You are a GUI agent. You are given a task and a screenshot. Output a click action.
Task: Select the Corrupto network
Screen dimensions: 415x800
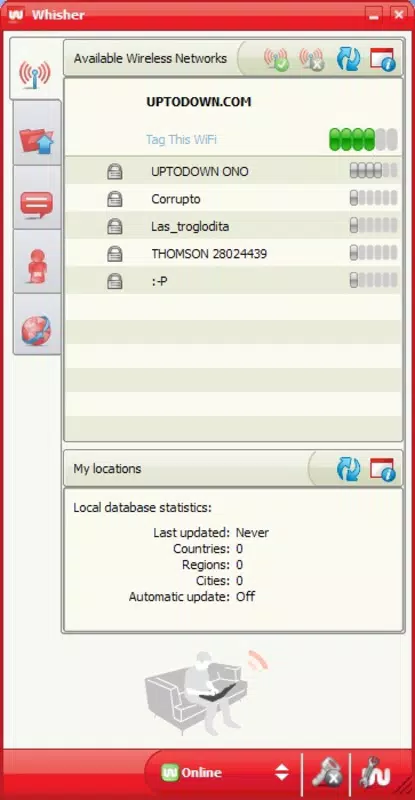[x=233, y=198]
